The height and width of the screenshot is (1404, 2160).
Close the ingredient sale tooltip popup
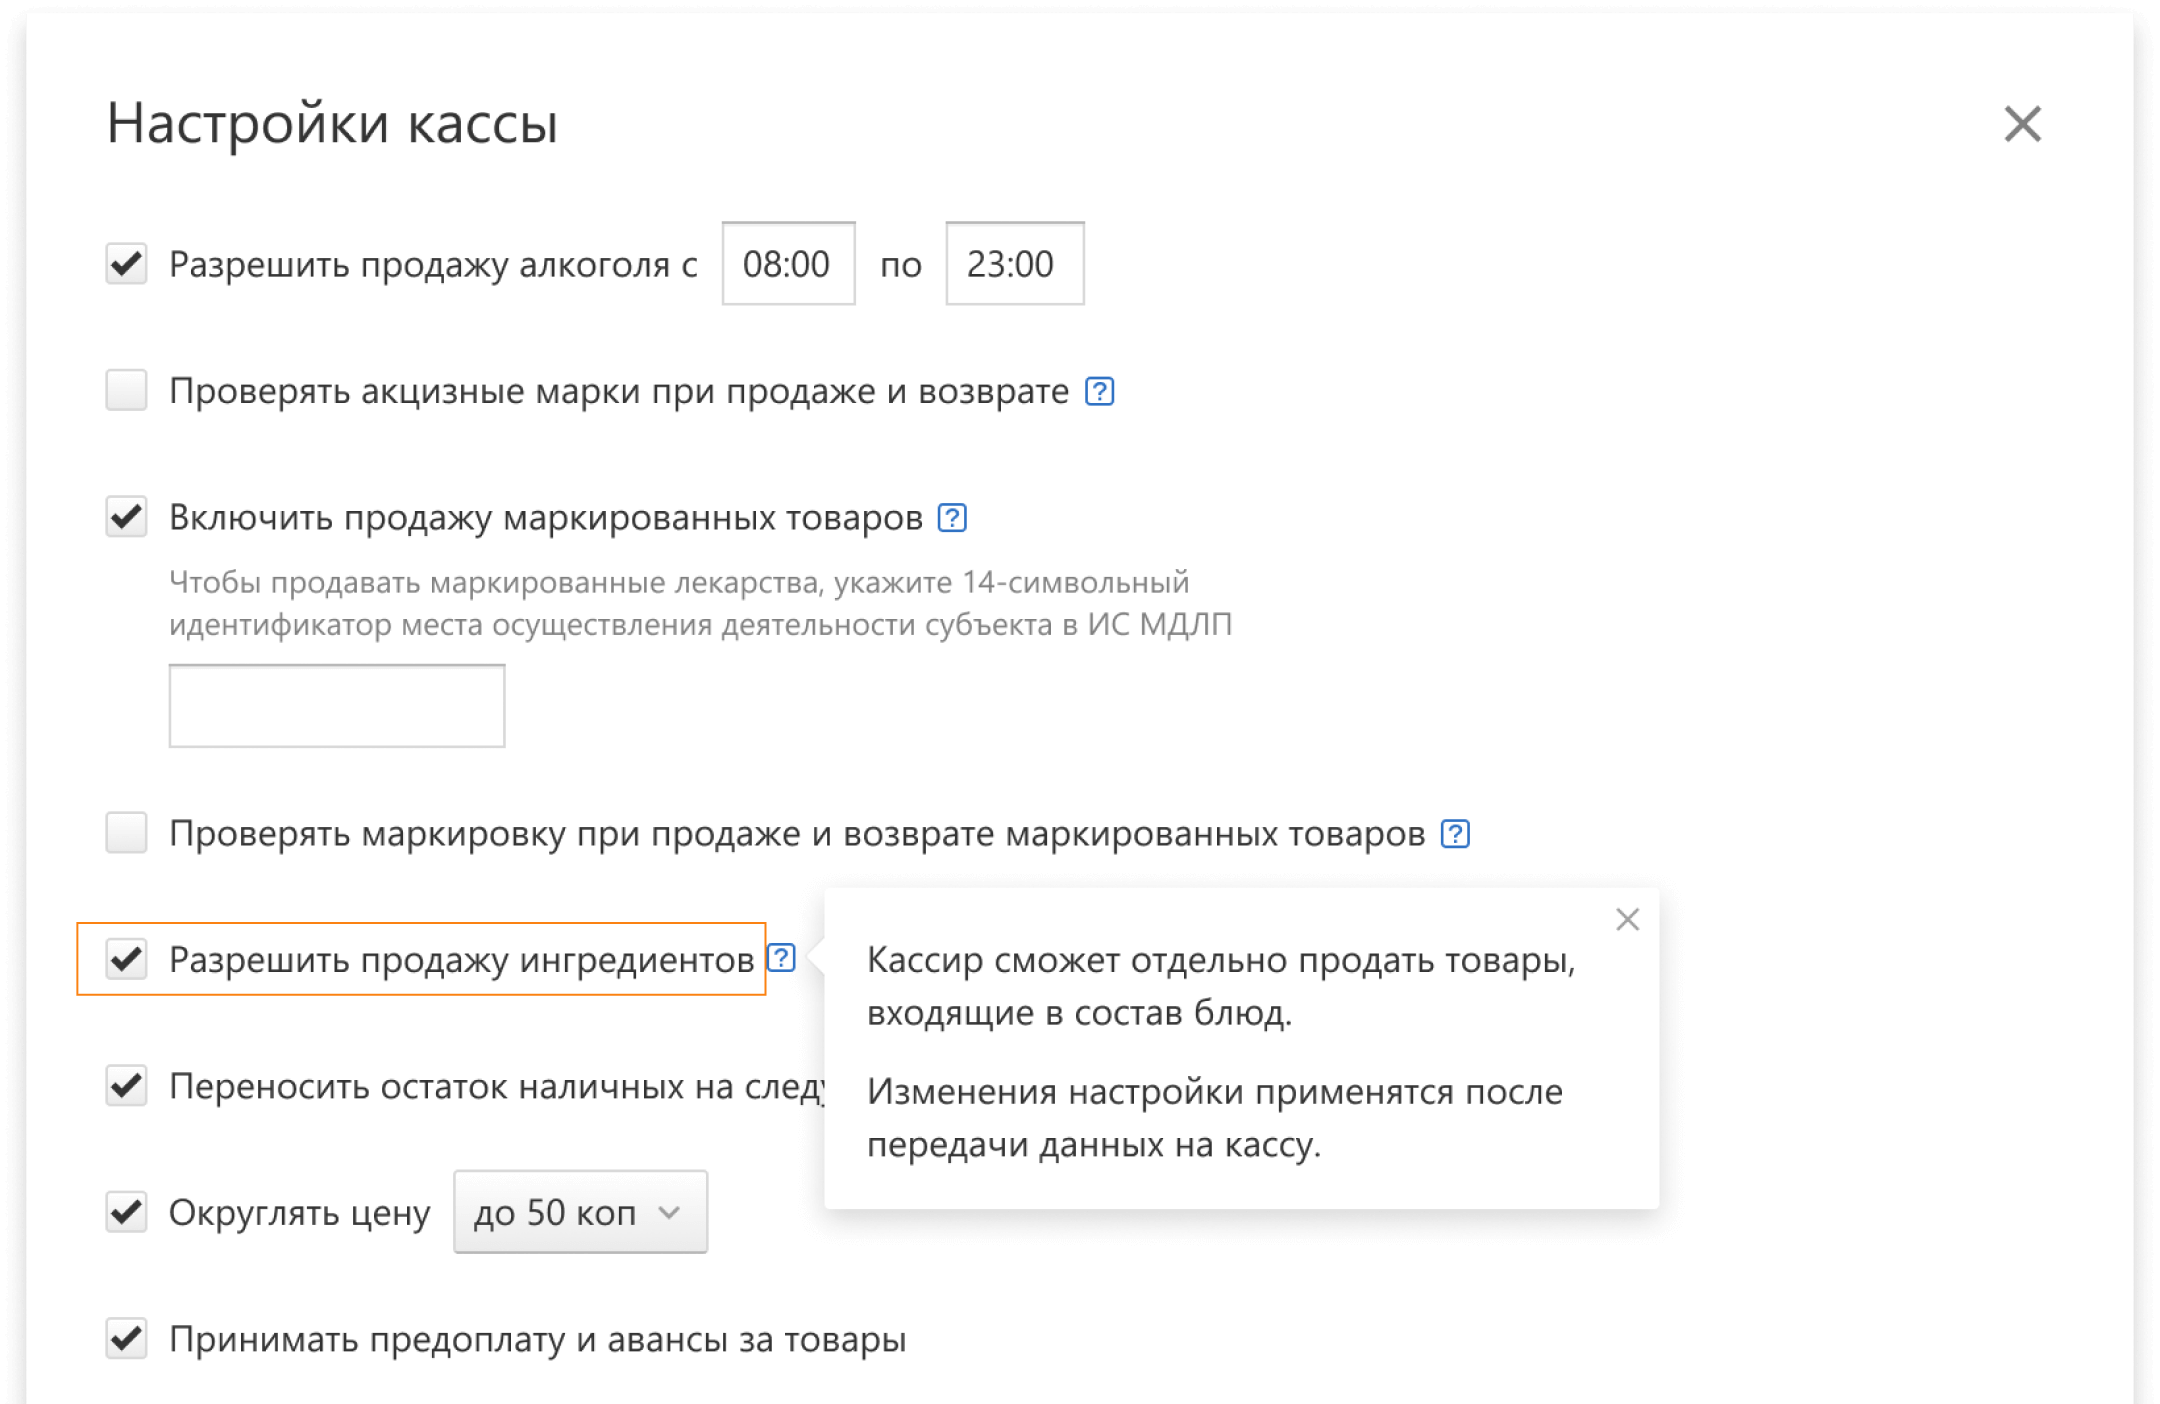coord(1627,919)
